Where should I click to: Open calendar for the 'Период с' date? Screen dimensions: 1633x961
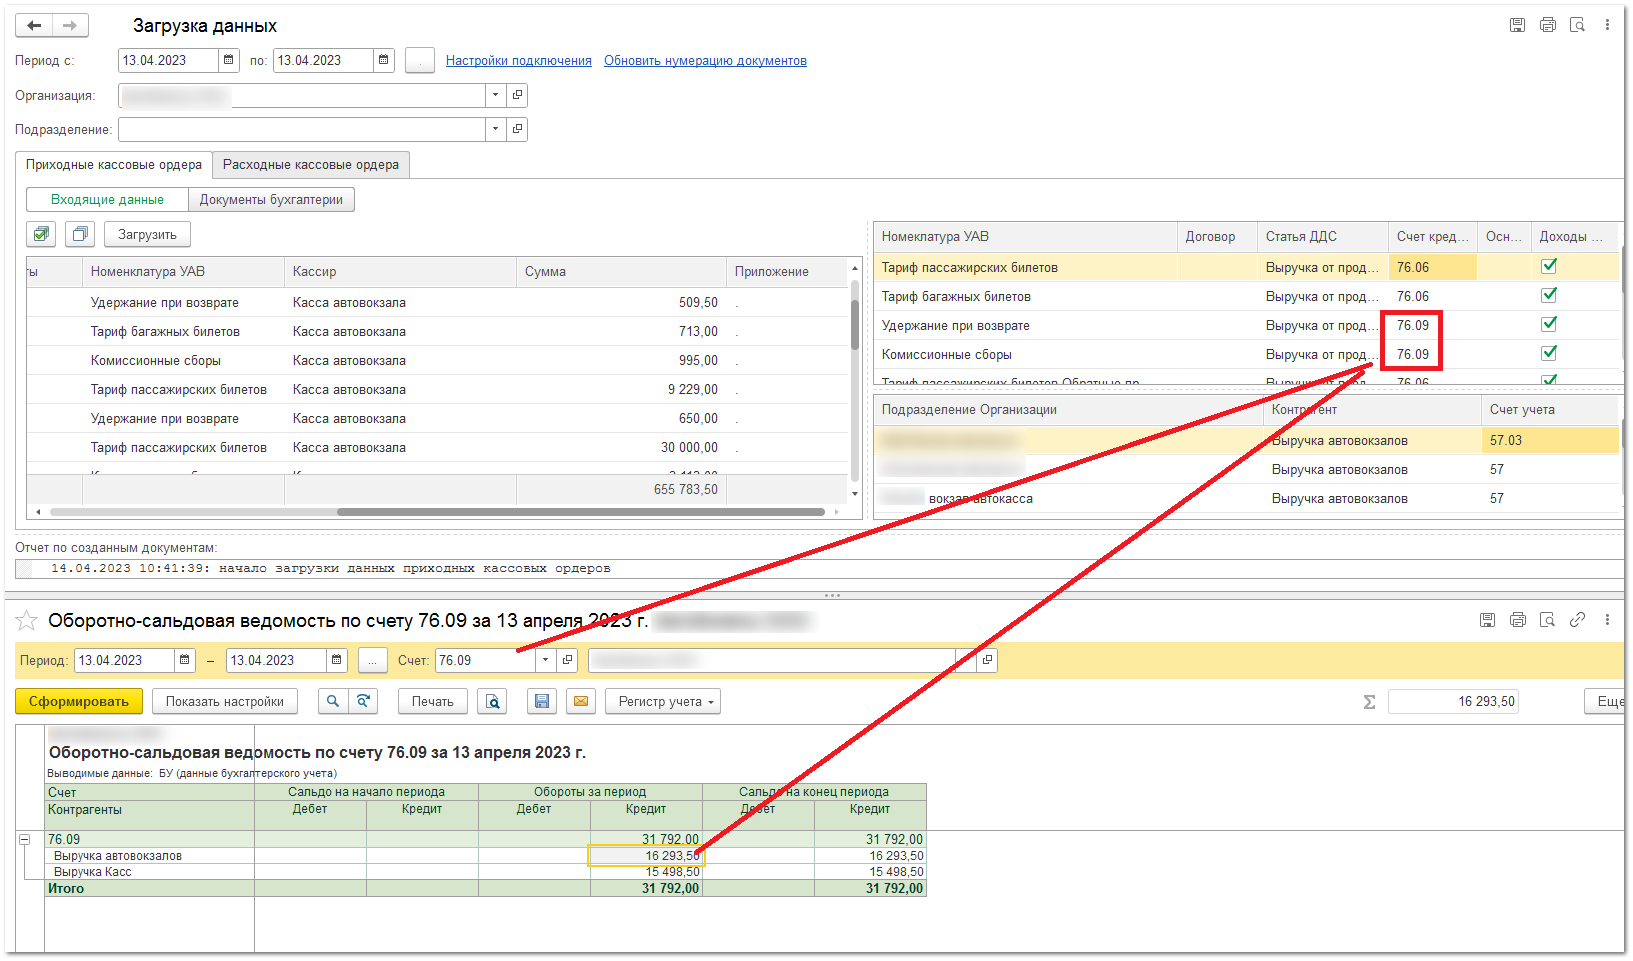coord(229,61)
